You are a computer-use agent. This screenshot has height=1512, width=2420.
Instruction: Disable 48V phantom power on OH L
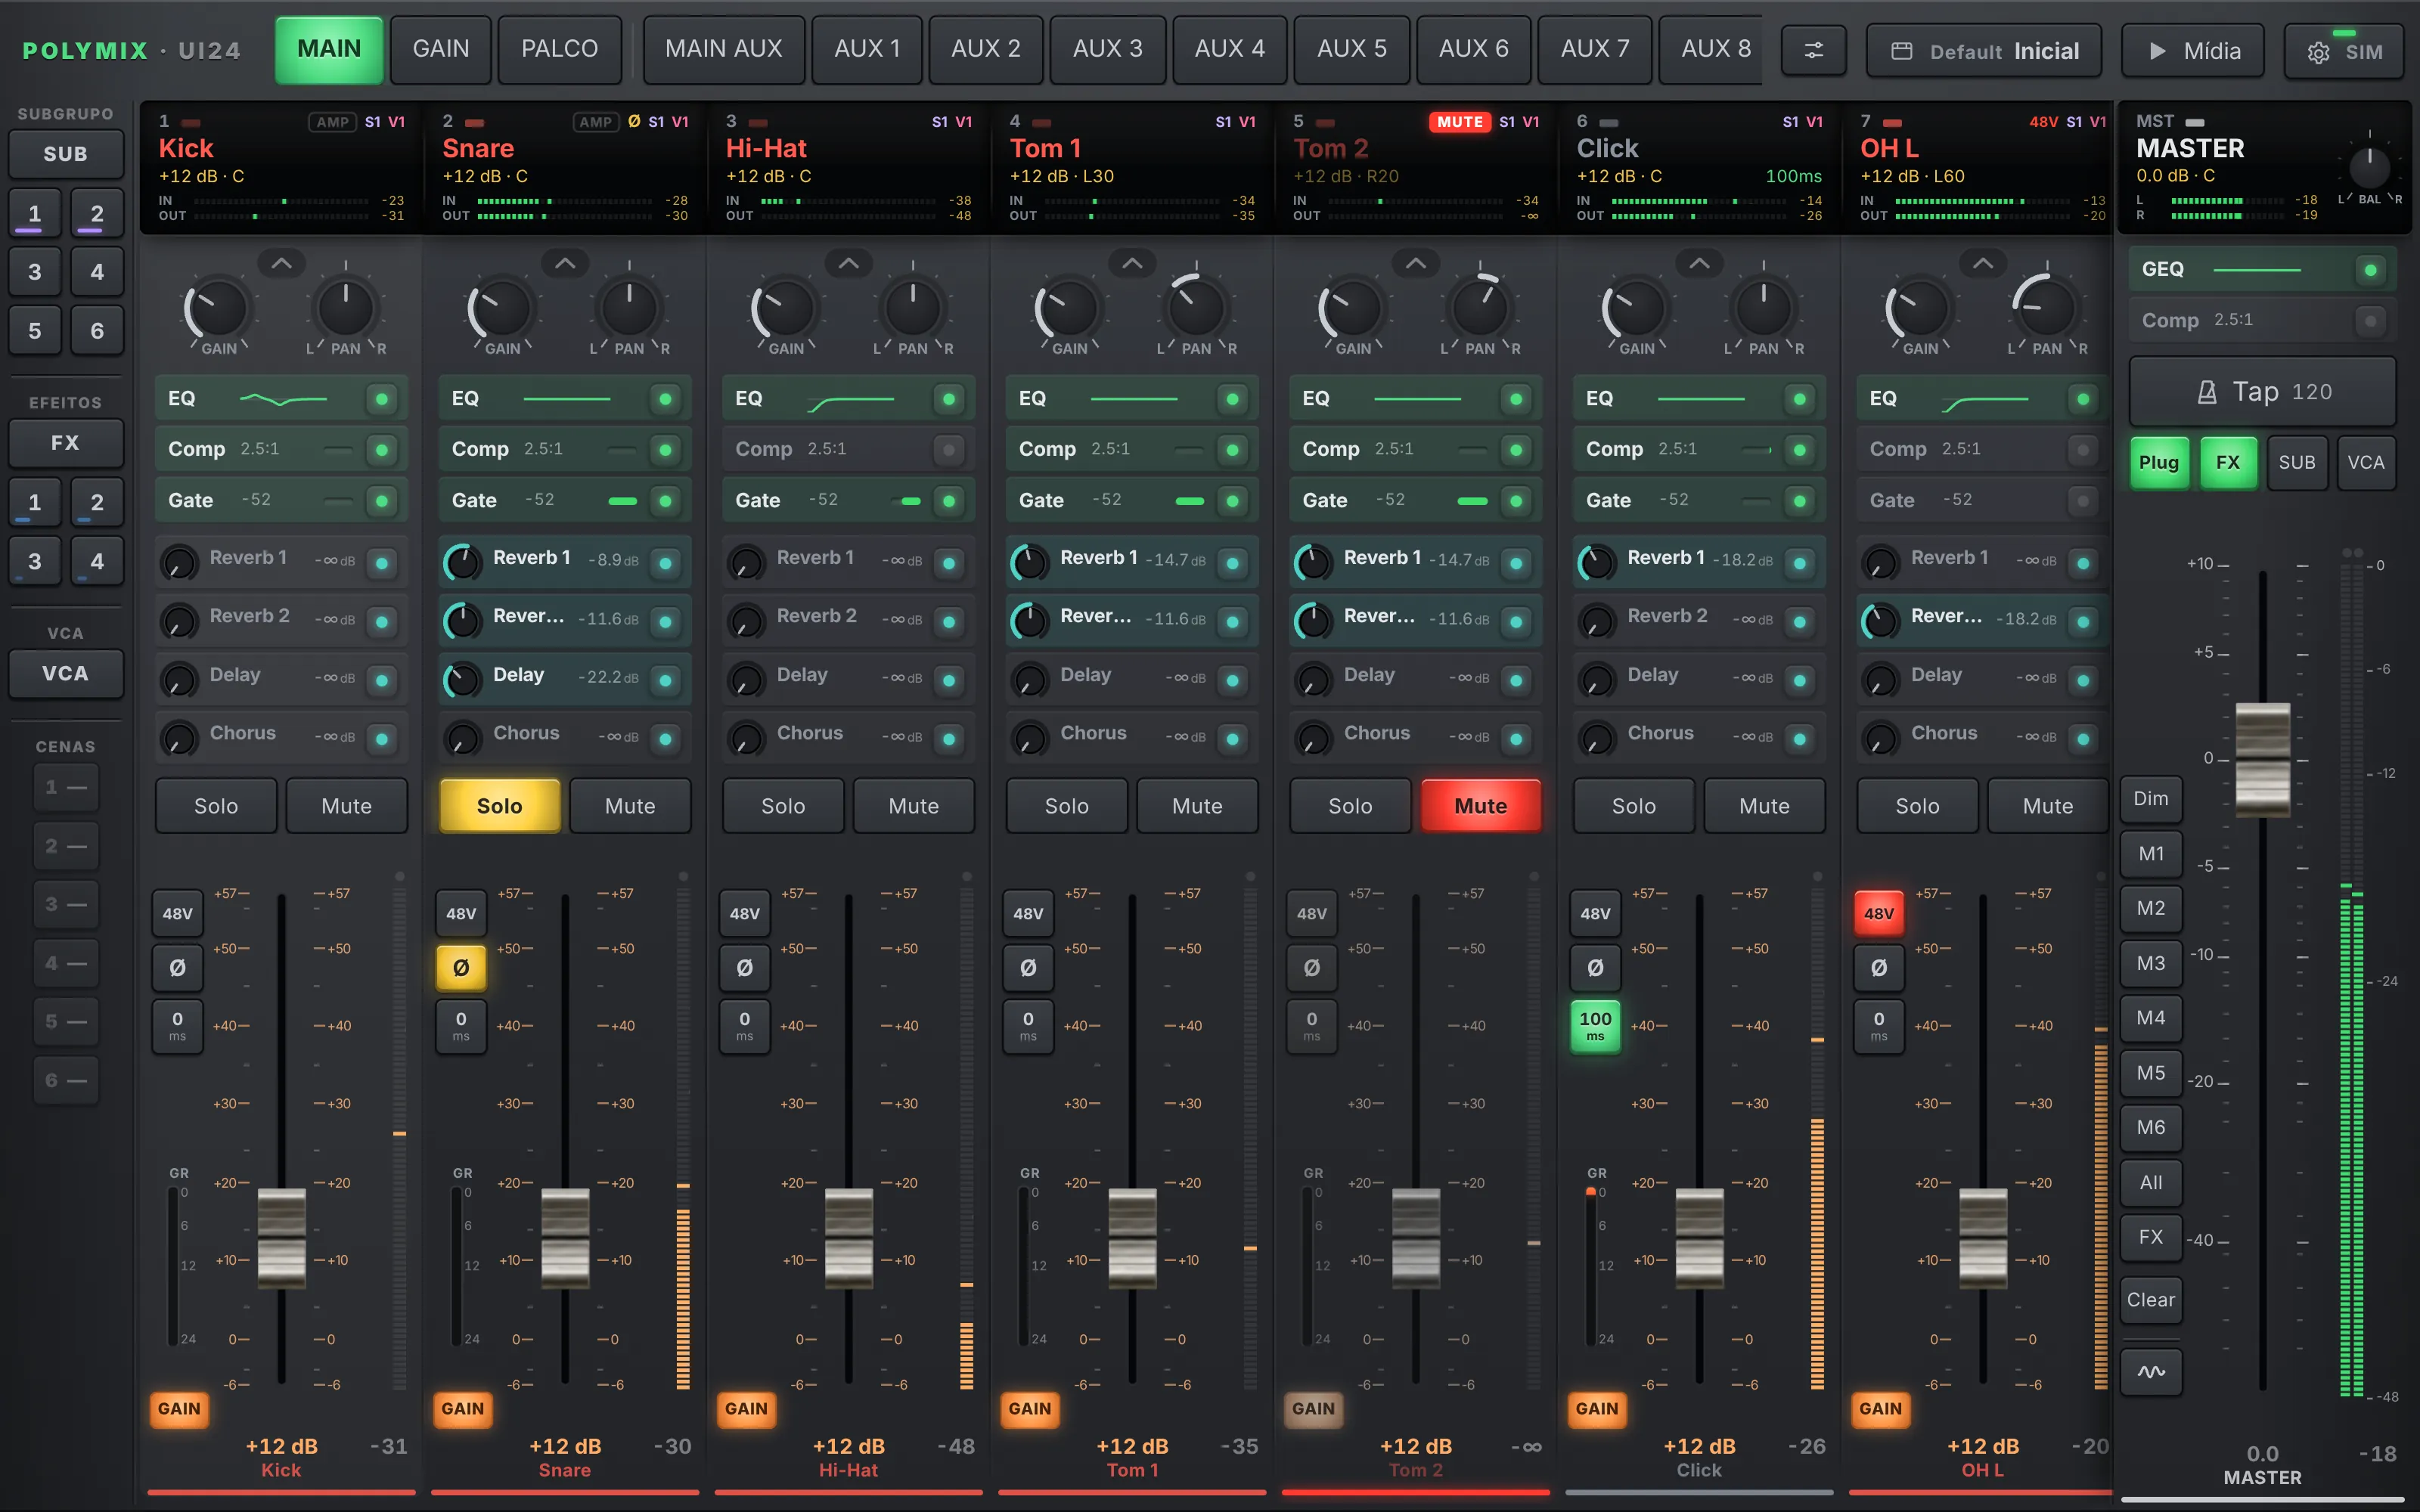[1878, 913]
